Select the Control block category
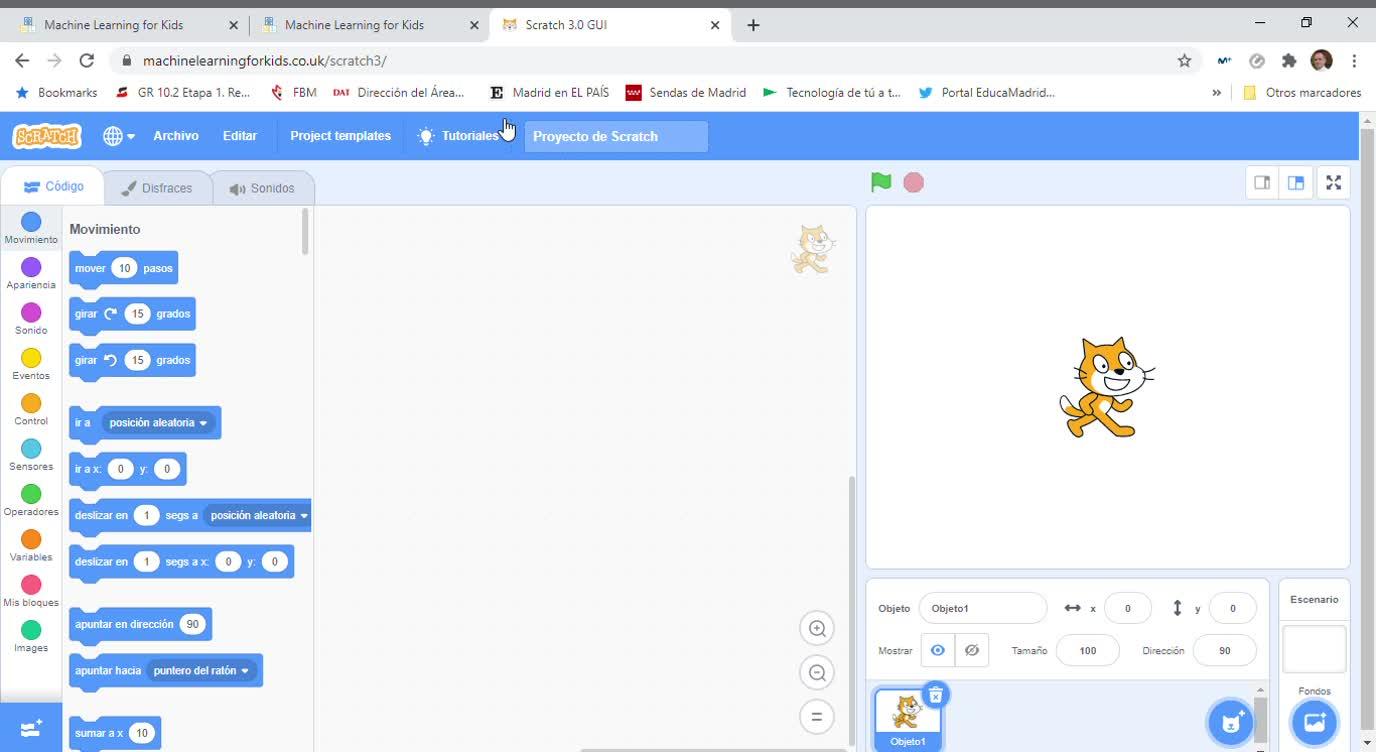1376x752 pixels. (31, 409)
